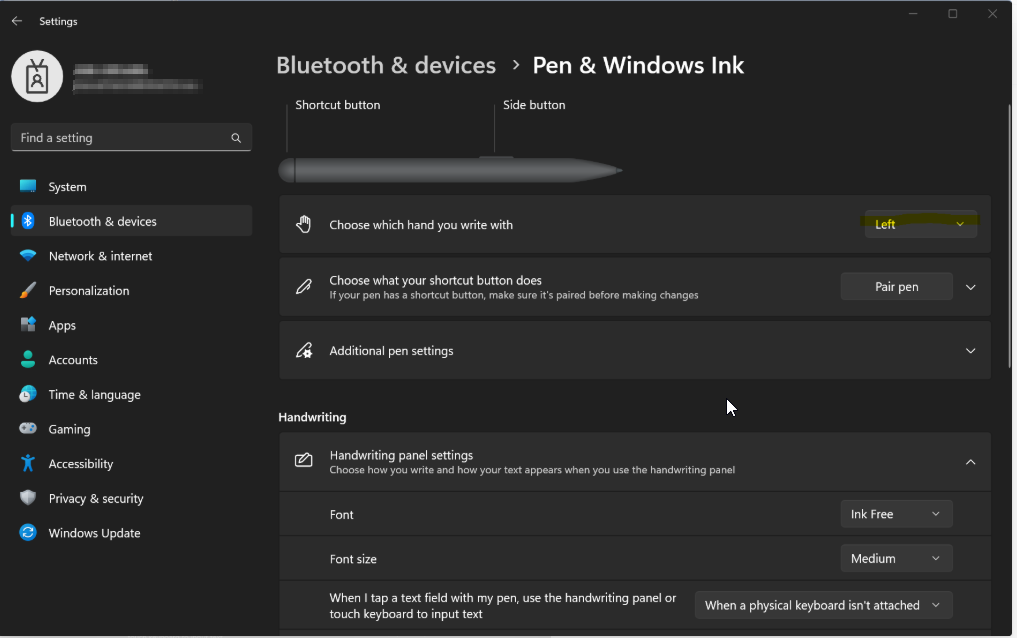
Task: Open Apps settings page
Action: pyautogui.click(x=132, y=325)
